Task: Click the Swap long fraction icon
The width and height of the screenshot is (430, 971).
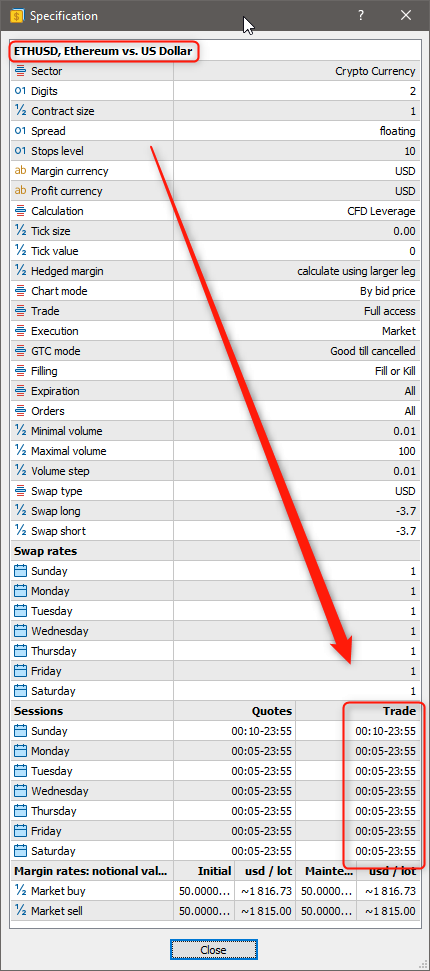Action: [x=20, y=511]
